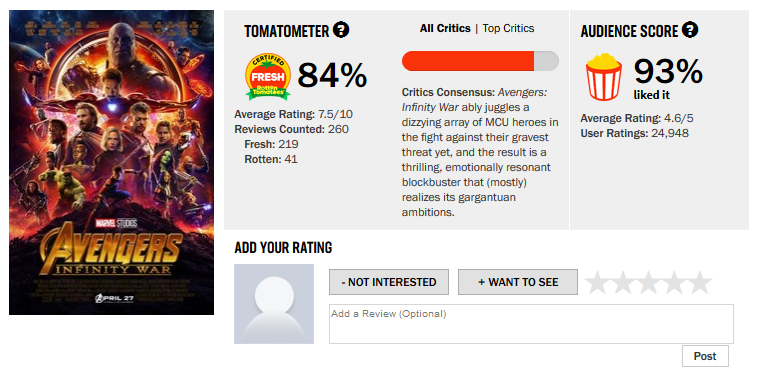The image size is (759, 377).
Task: Switch to the Top Critics tab
Action: (x=508, y=28)
